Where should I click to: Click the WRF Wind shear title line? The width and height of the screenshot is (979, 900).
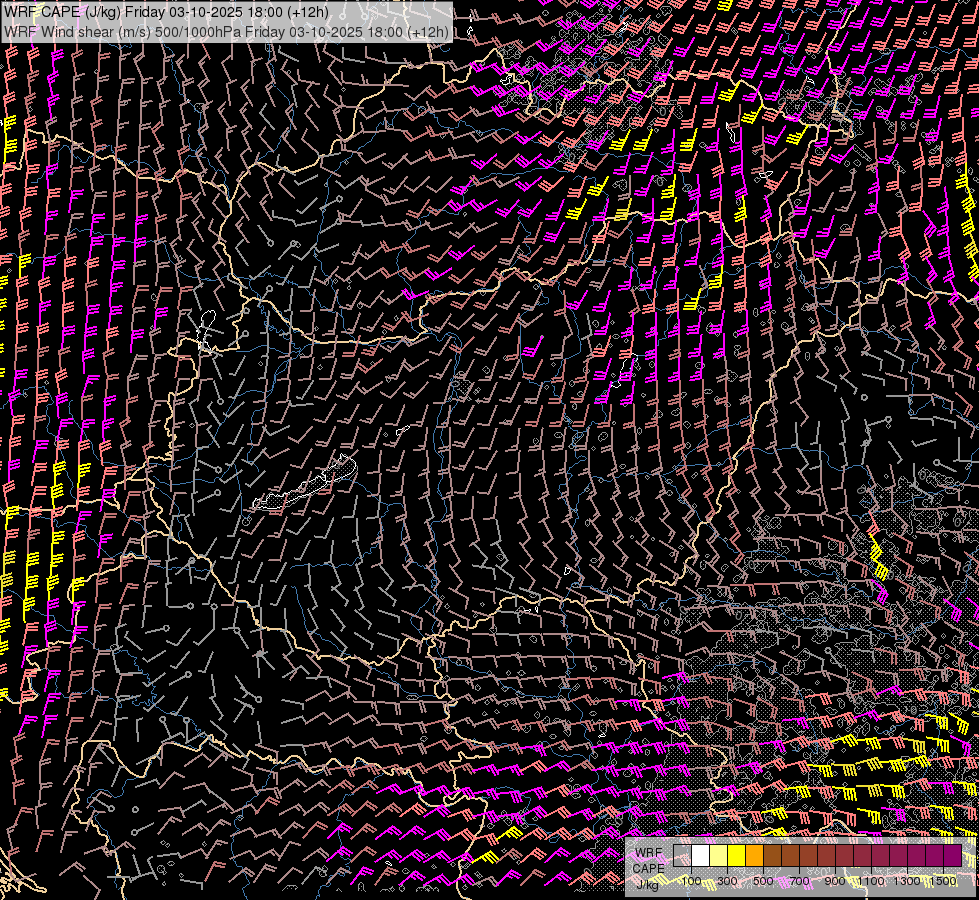[x=226, y=31]
